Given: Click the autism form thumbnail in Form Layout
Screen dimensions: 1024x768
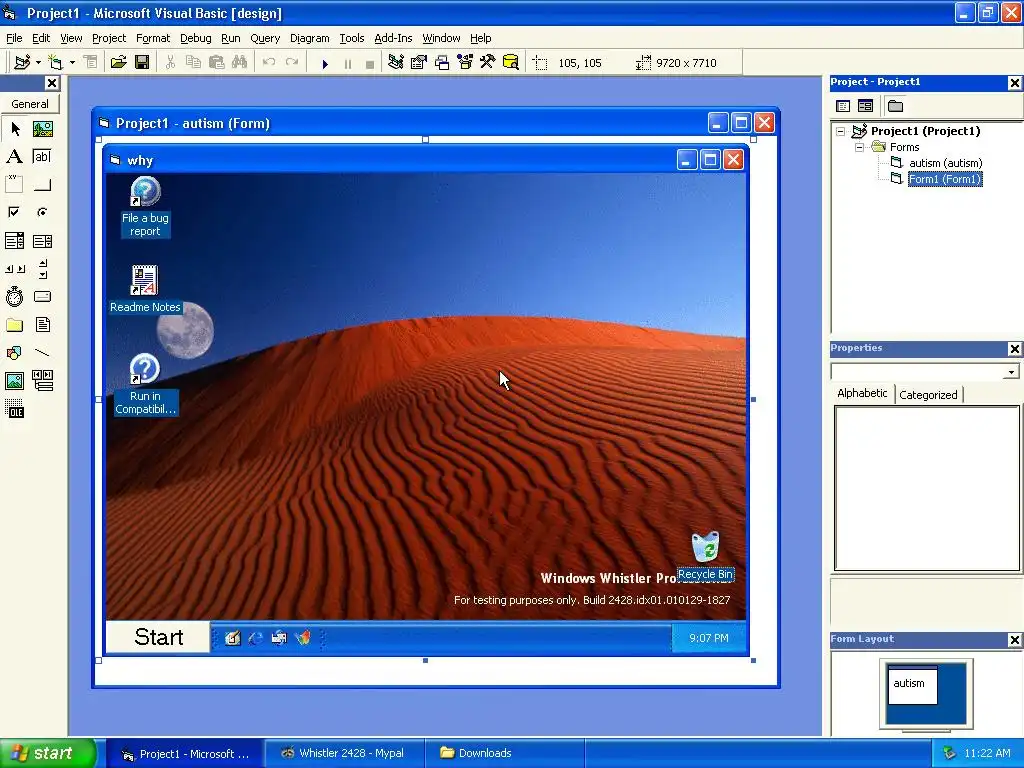Looking at the screenshot, I should [x=912, y=685].
